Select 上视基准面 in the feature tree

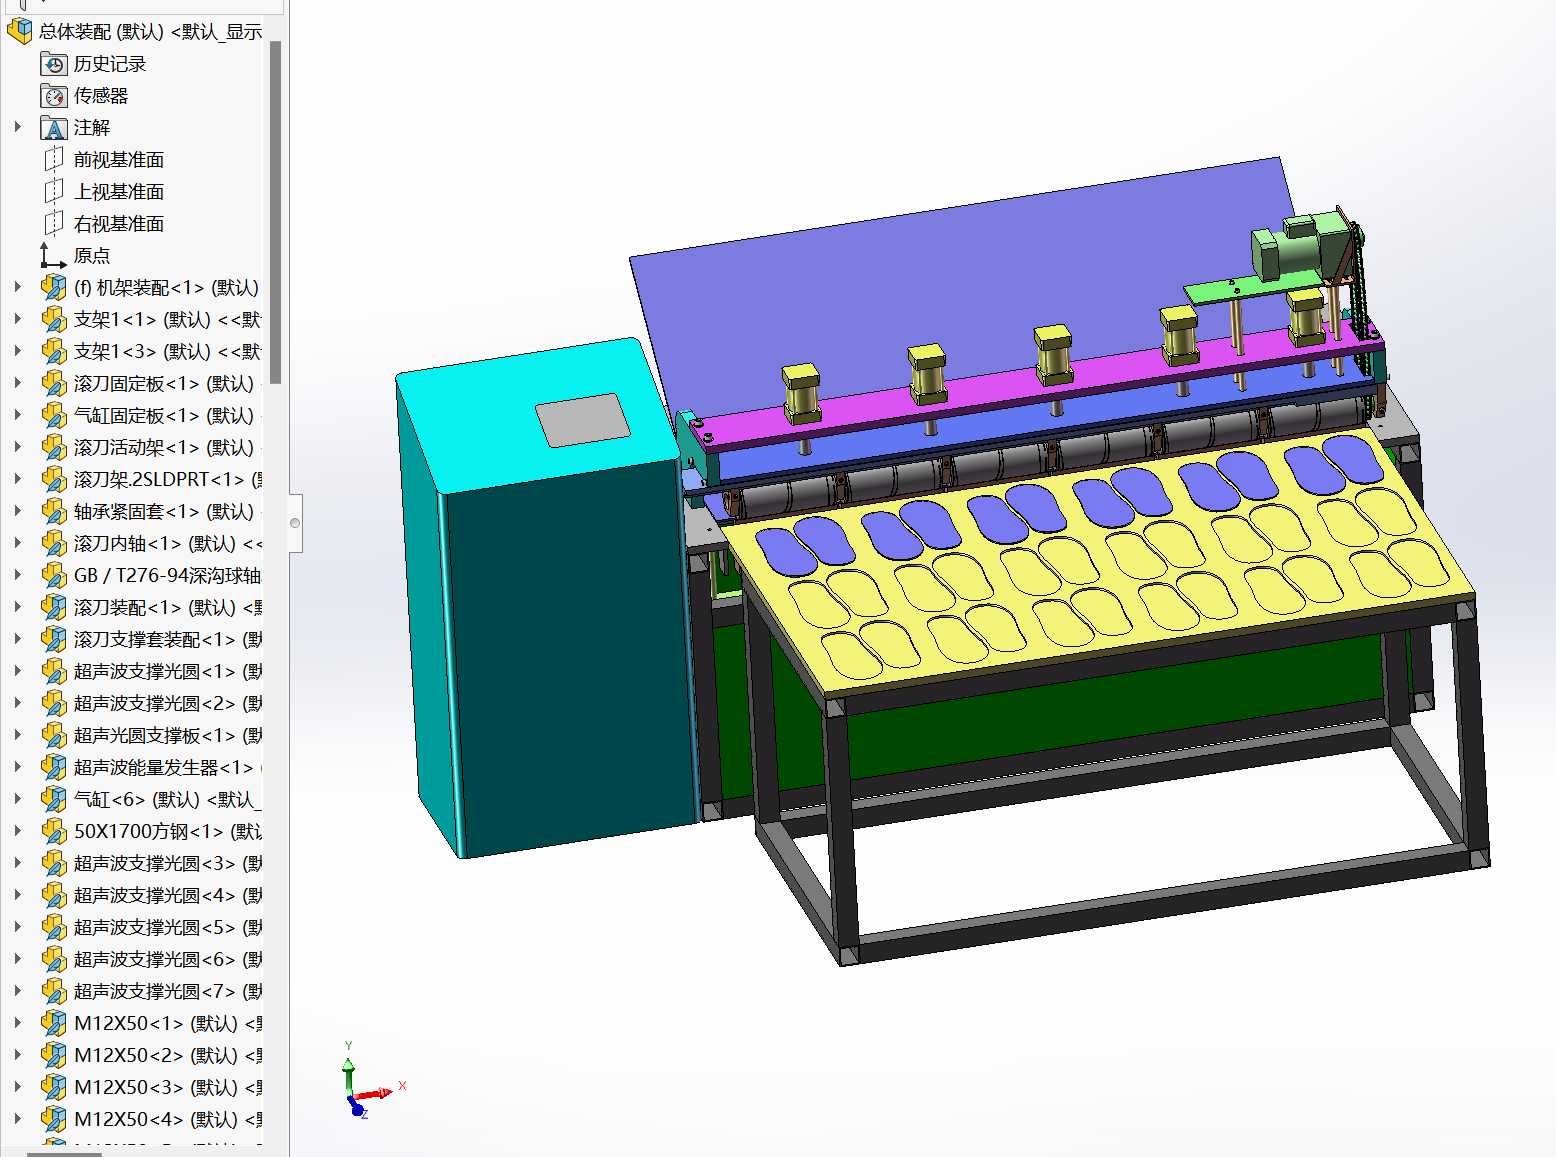[118, 192]
